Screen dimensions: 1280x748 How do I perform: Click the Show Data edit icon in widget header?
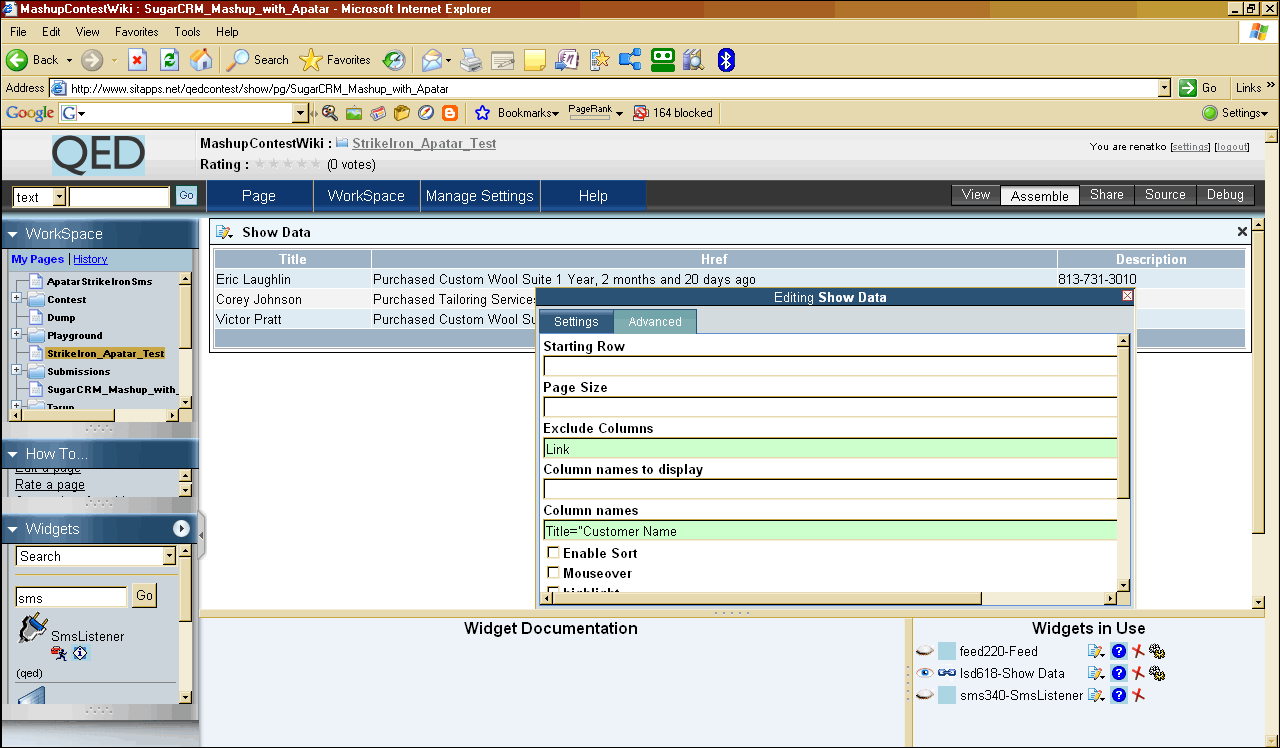[225, 232]
